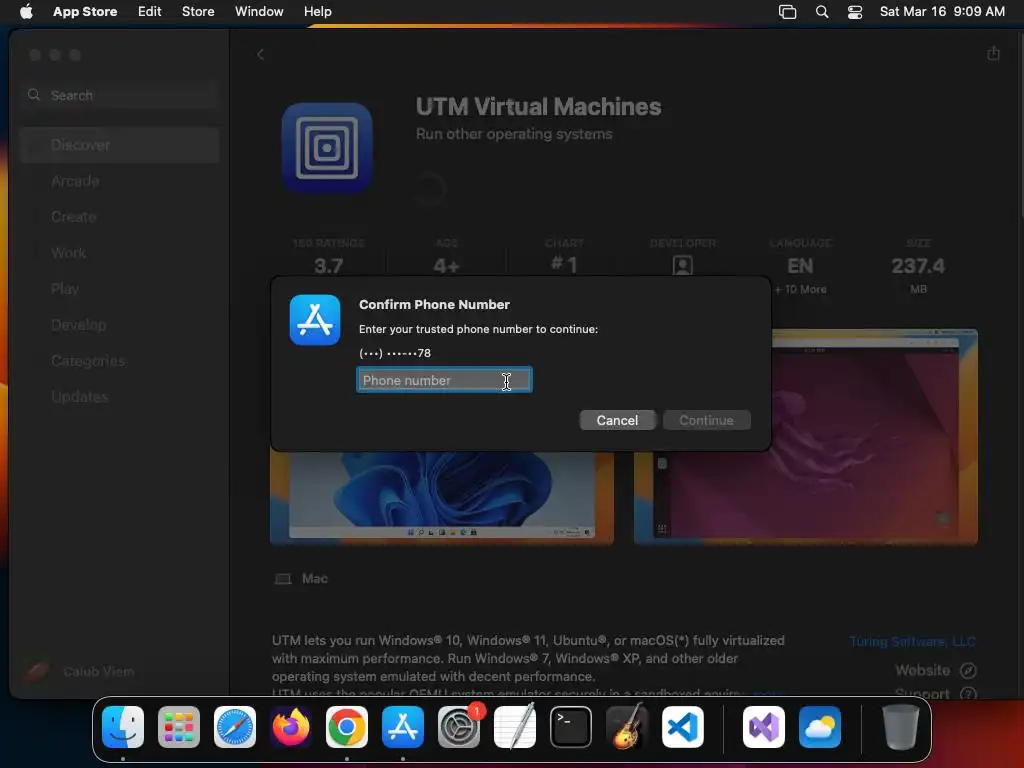The width and height of the screenshot is (1024, 768).
Task: Open the App Store menu
Action: pos(85,11)
